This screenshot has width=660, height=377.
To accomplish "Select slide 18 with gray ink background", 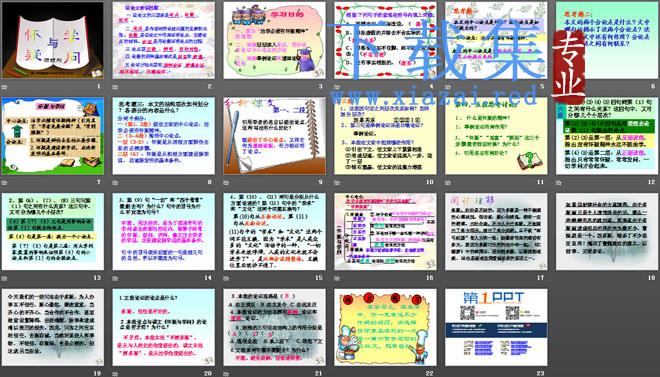I will [x=607, y=231].
